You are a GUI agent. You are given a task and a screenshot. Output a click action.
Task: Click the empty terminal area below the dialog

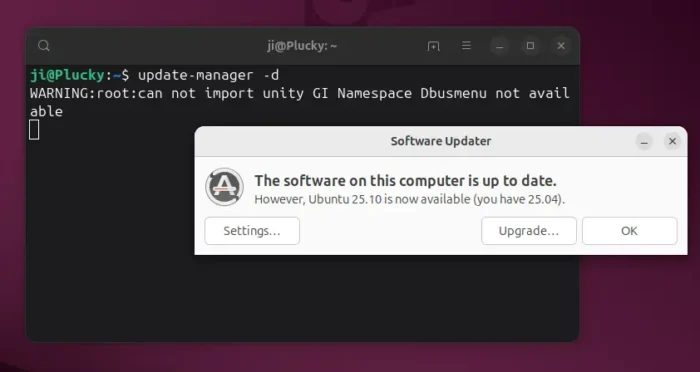pos(302,297)
